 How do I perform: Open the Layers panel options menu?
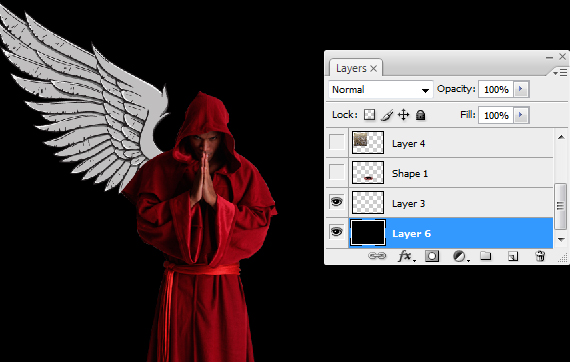(x=560, y=73)
